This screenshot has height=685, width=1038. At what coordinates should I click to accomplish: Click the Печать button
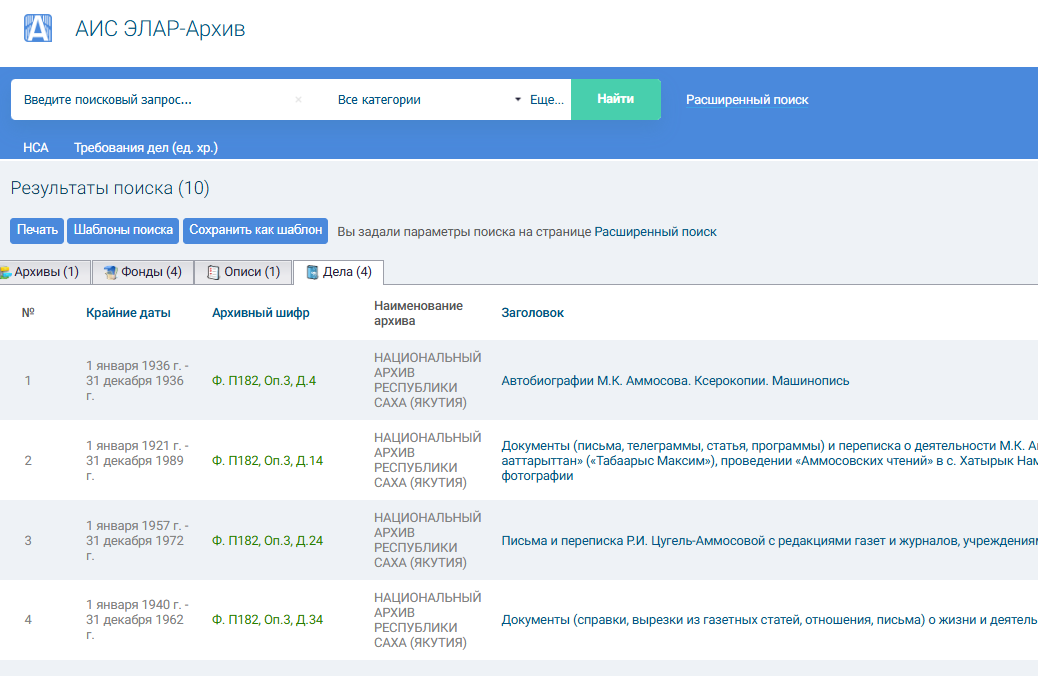[x=37, y=230]
